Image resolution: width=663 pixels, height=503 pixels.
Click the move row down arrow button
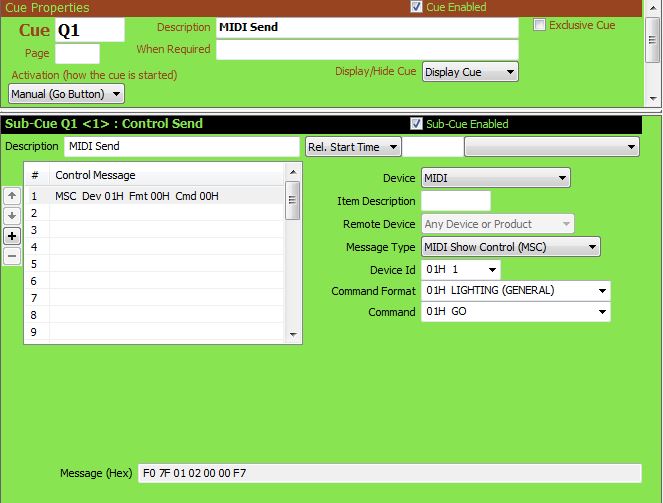(12, 216)
